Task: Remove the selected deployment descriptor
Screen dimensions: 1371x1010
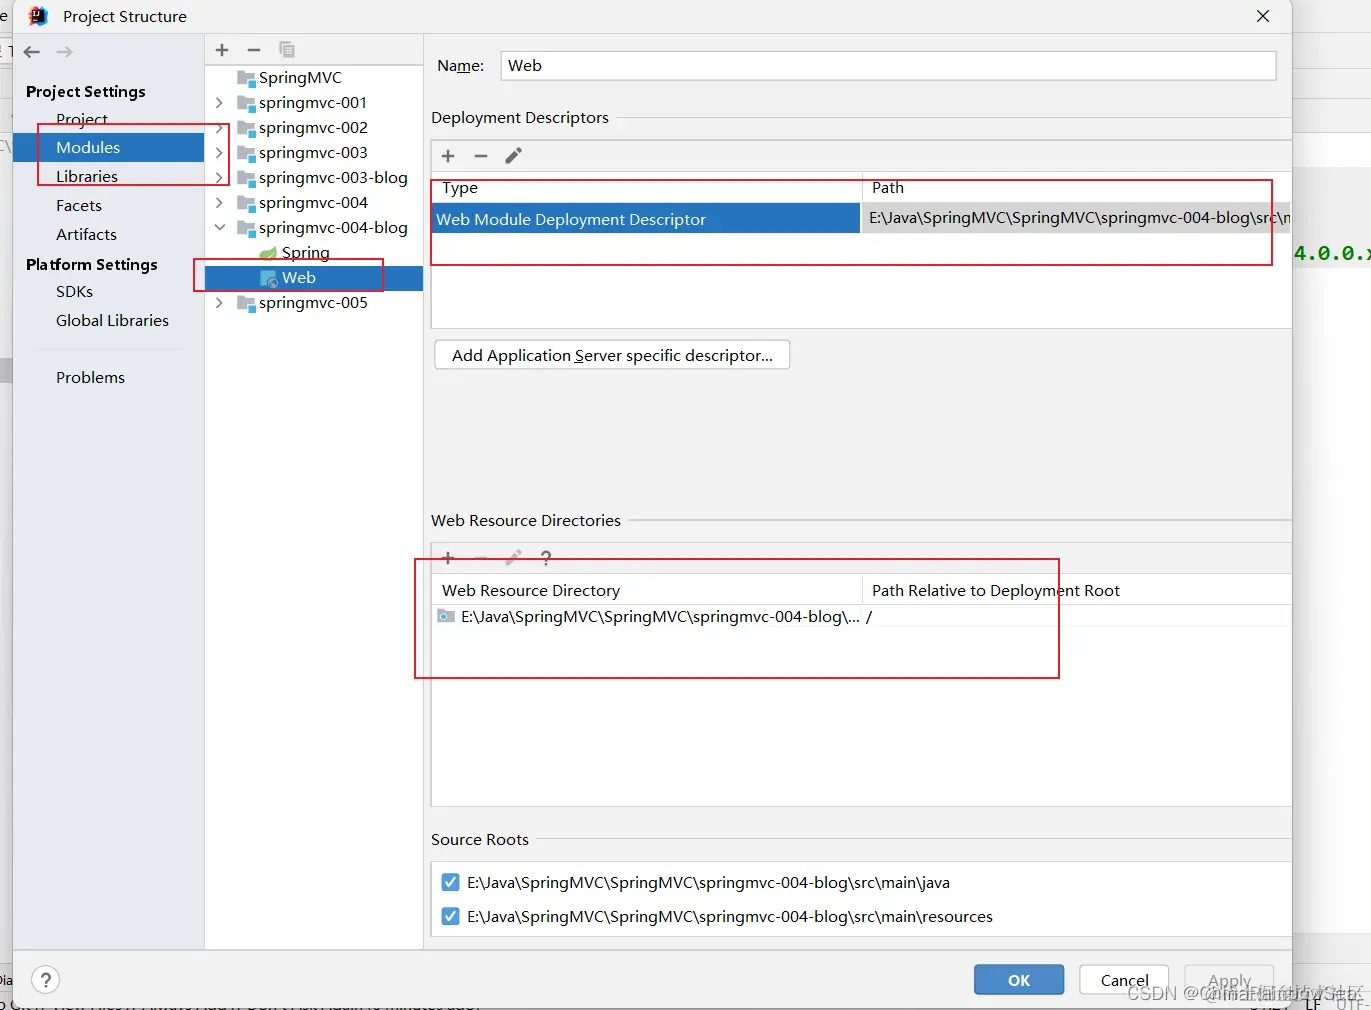Action: click(x=481, y=156)
